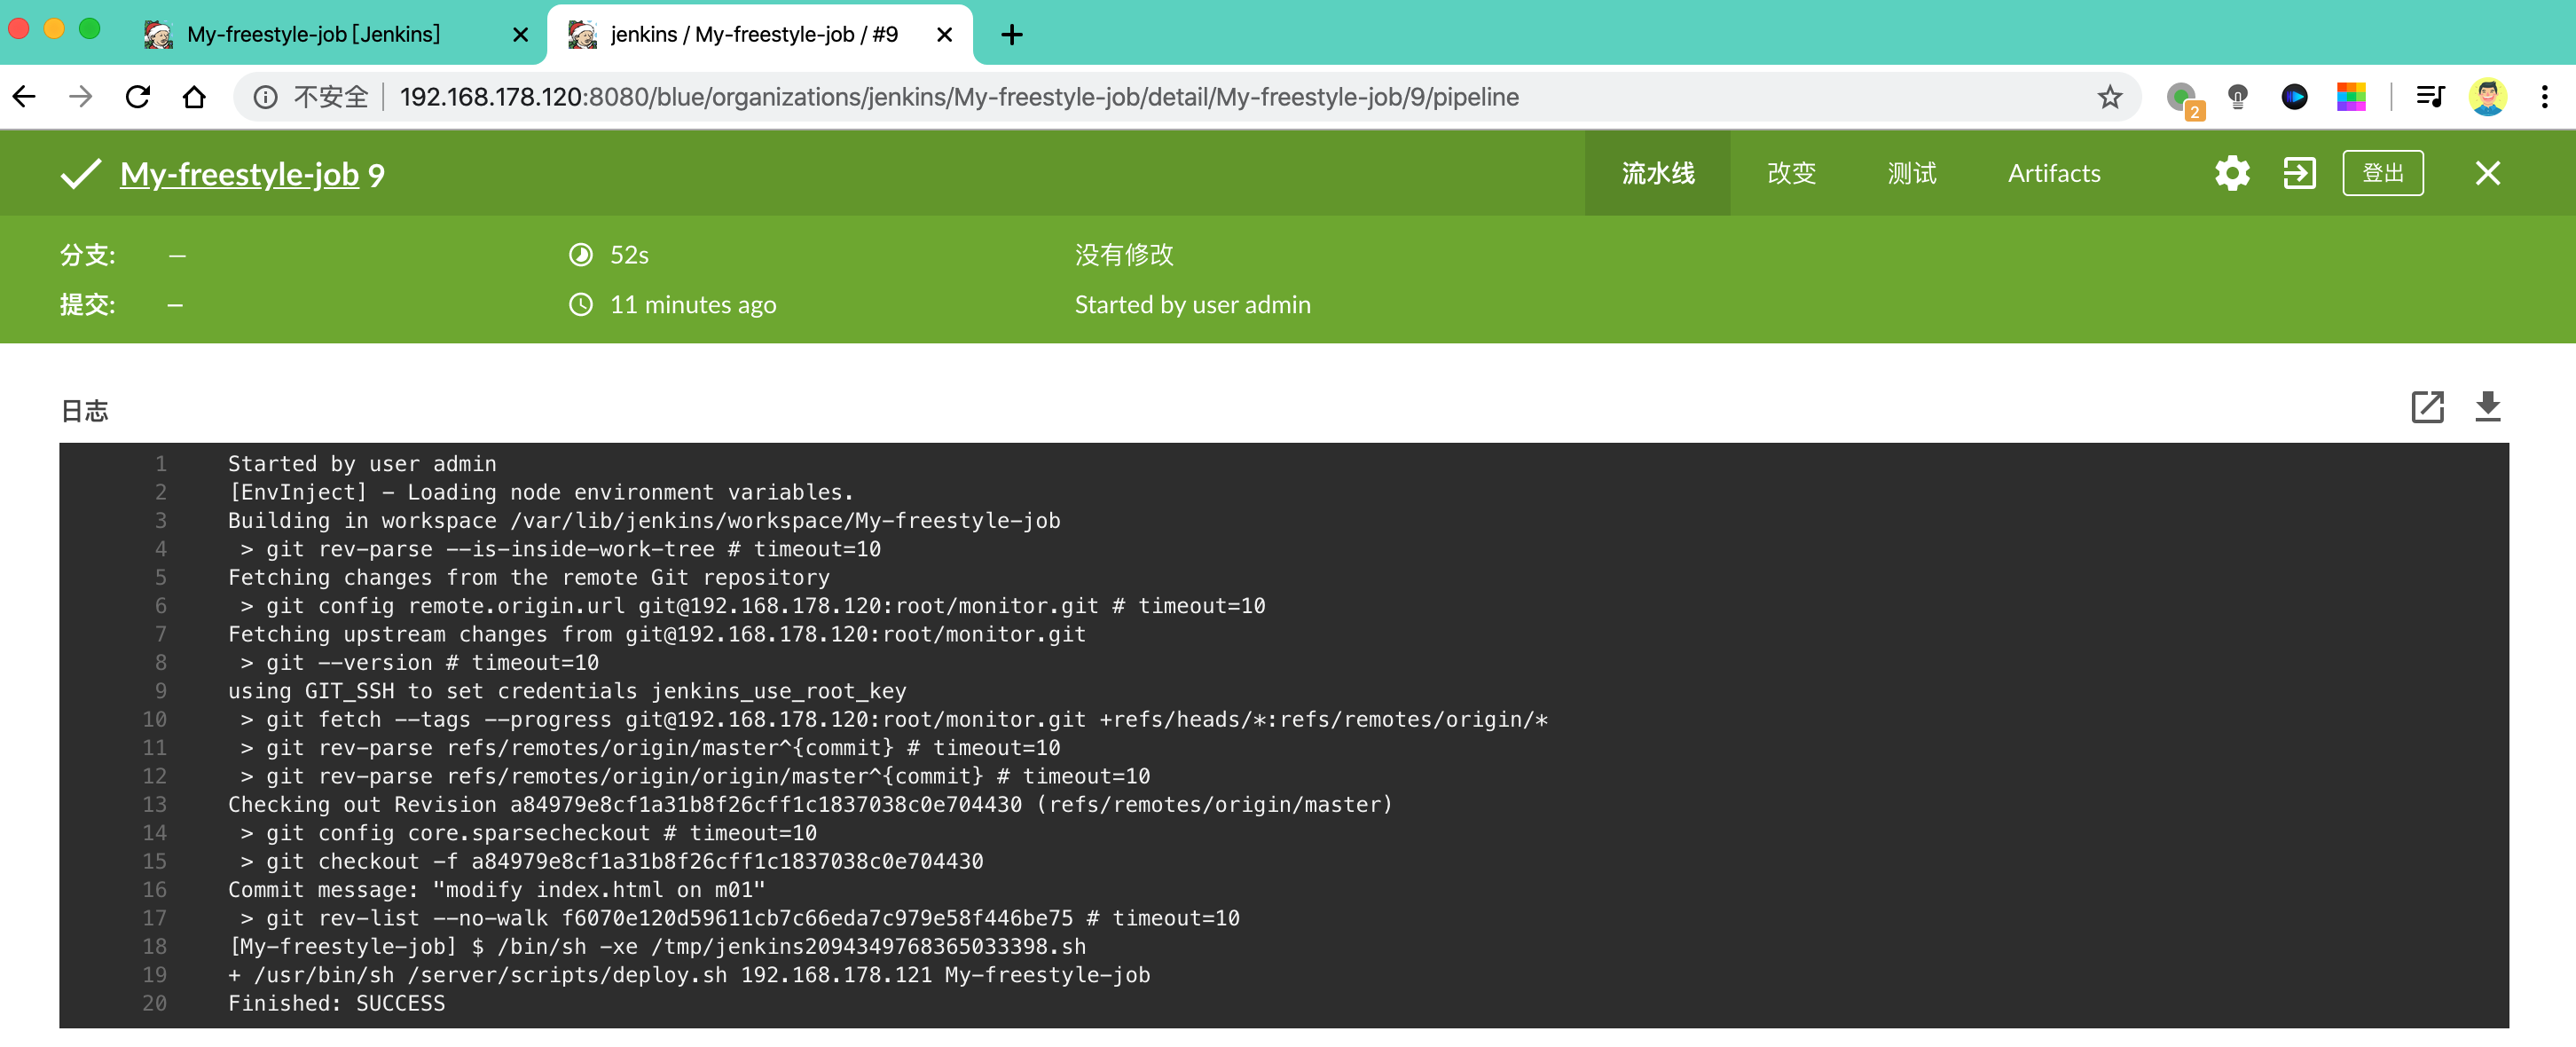2576x1047 pixels.
Task: Go back to the previous page
Action: click(24, 97)
